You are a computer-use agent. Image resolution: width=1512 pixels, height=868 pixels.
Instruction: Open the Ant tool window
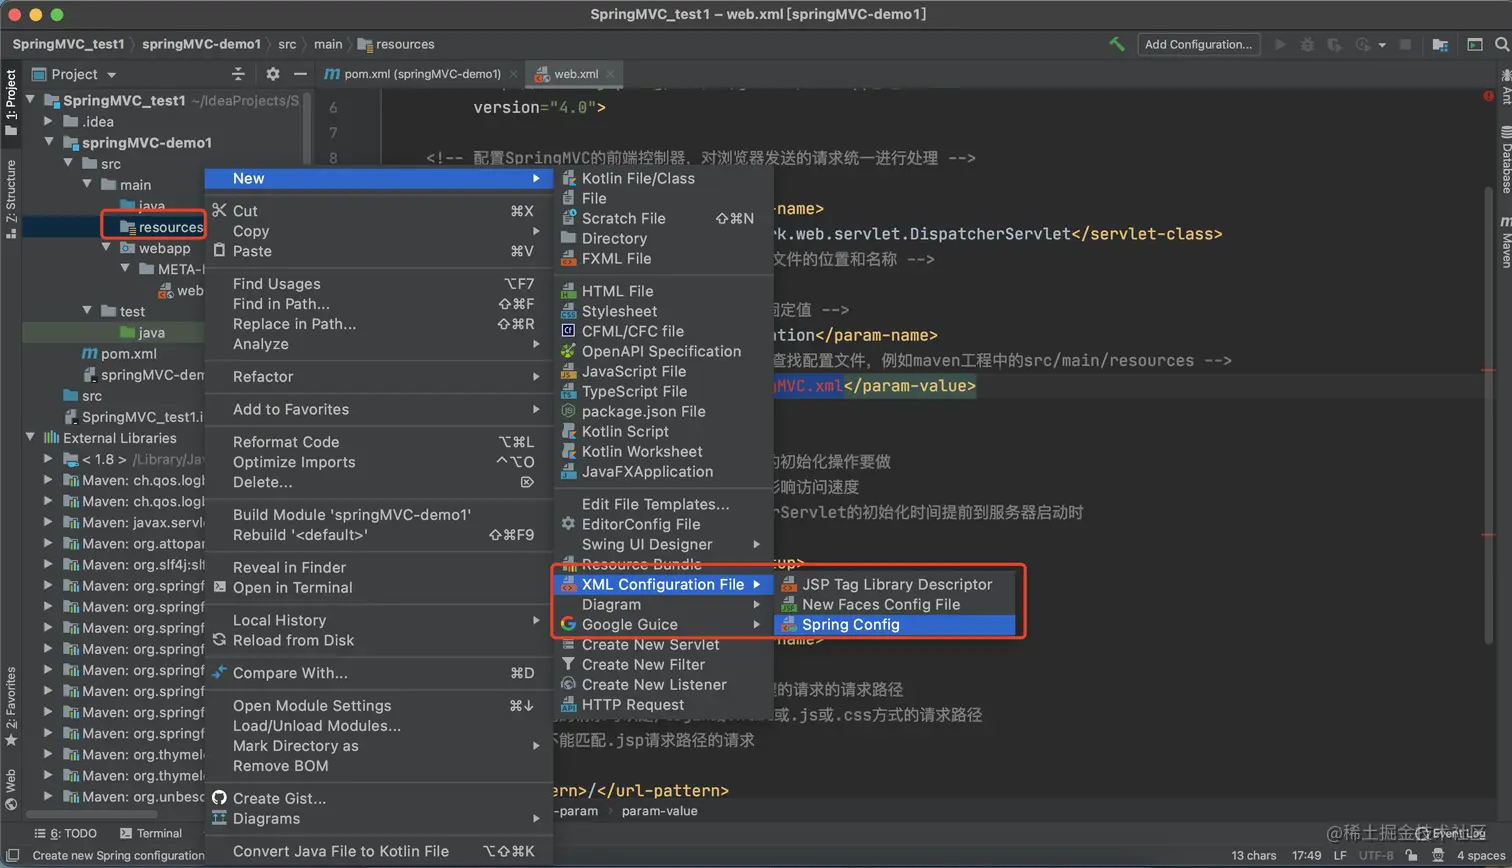click(x=1504, y=87)
